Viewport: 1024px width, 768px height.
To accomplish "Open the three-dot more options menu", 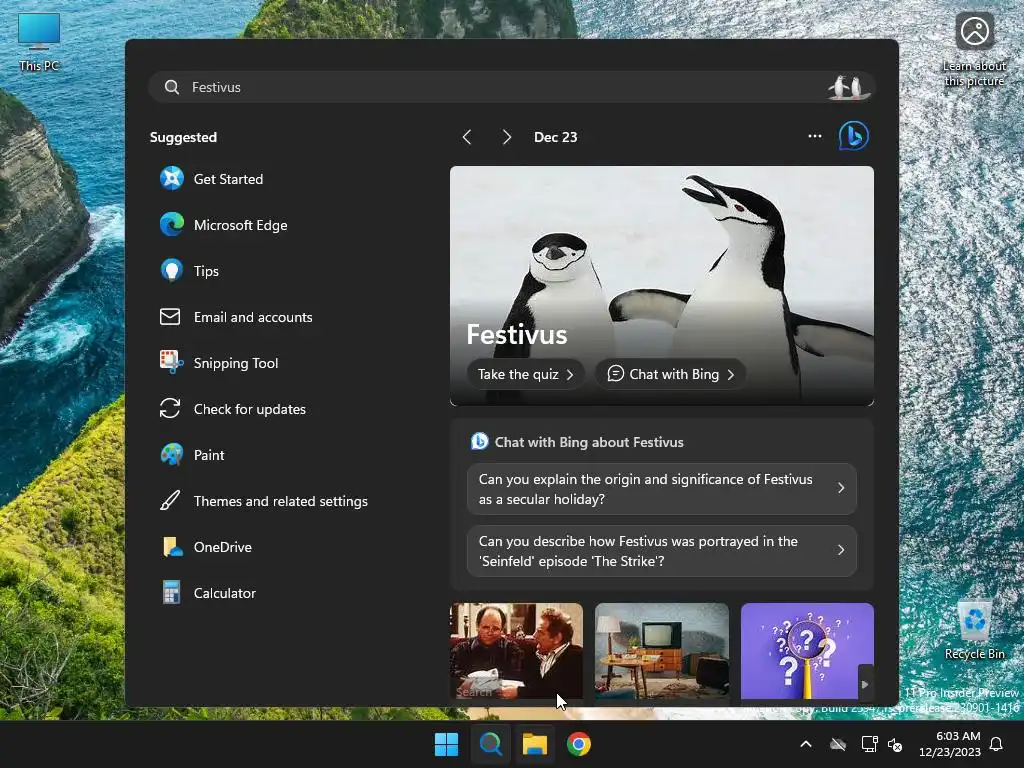I will pyautogui.click(x=814, y=136).
